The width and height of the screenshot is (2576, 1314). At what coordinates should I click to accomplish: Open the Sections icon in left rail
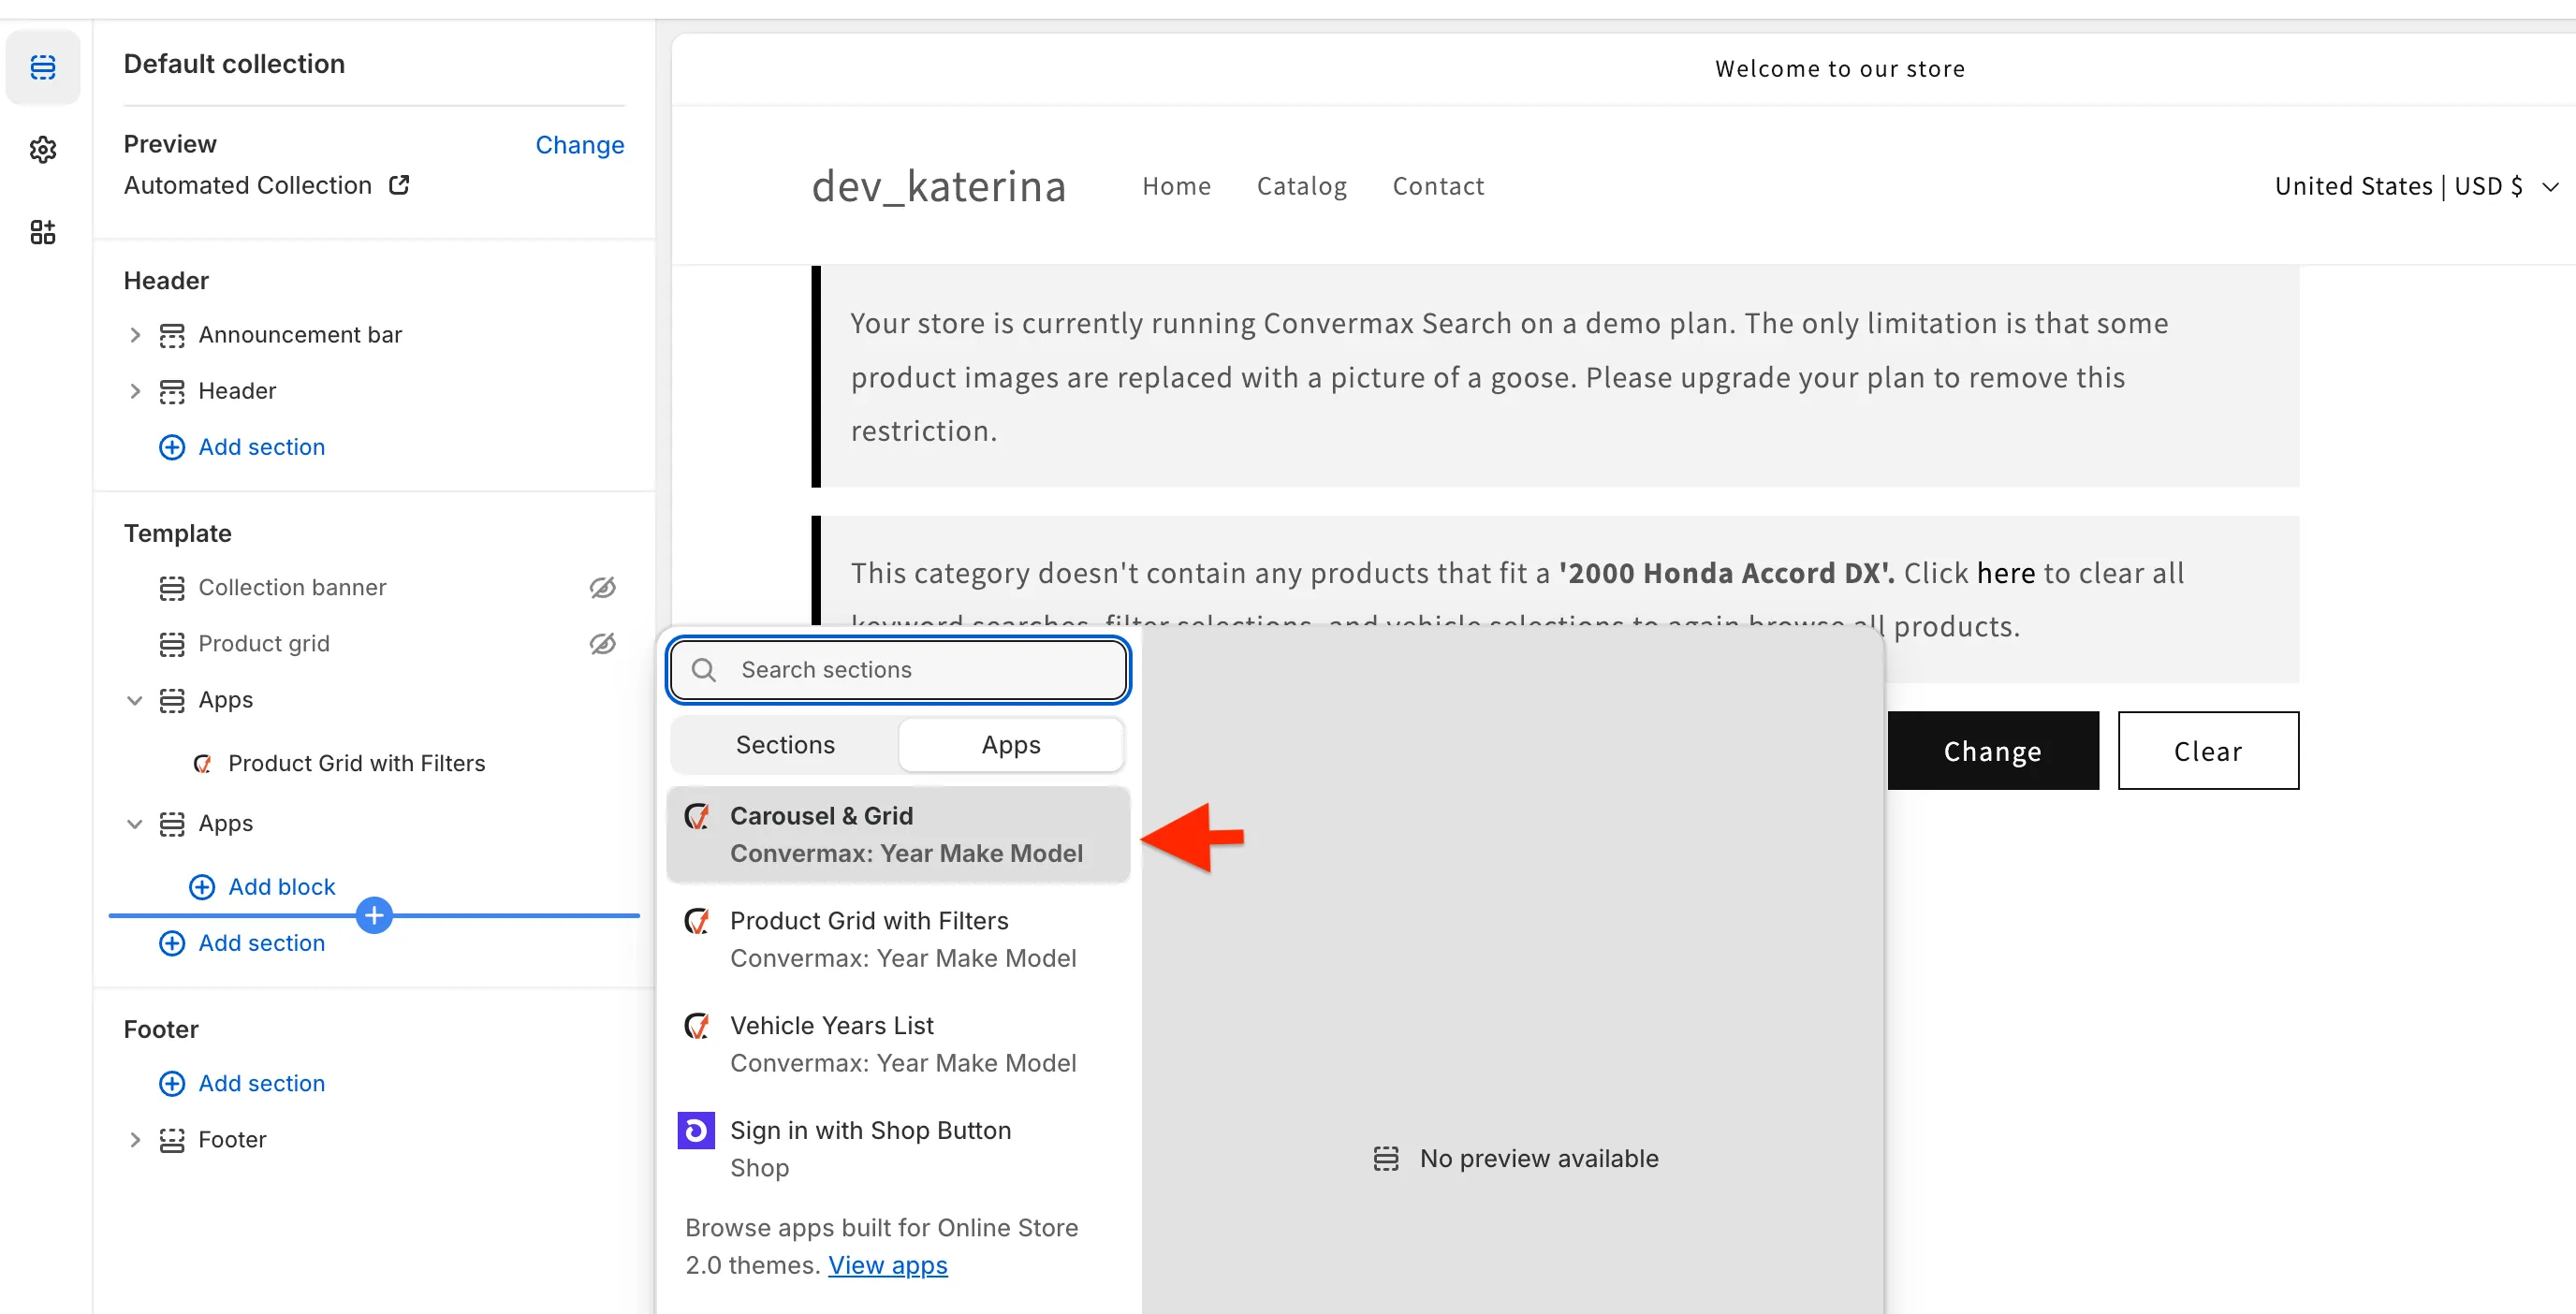(x=43, y=67)
